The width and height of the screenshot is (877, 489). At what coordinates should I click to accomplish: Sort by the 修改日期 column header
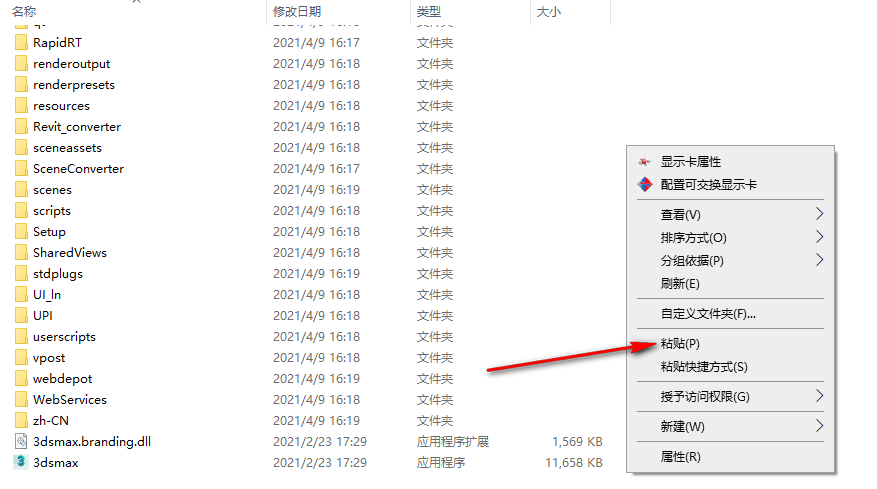point(297,11)
